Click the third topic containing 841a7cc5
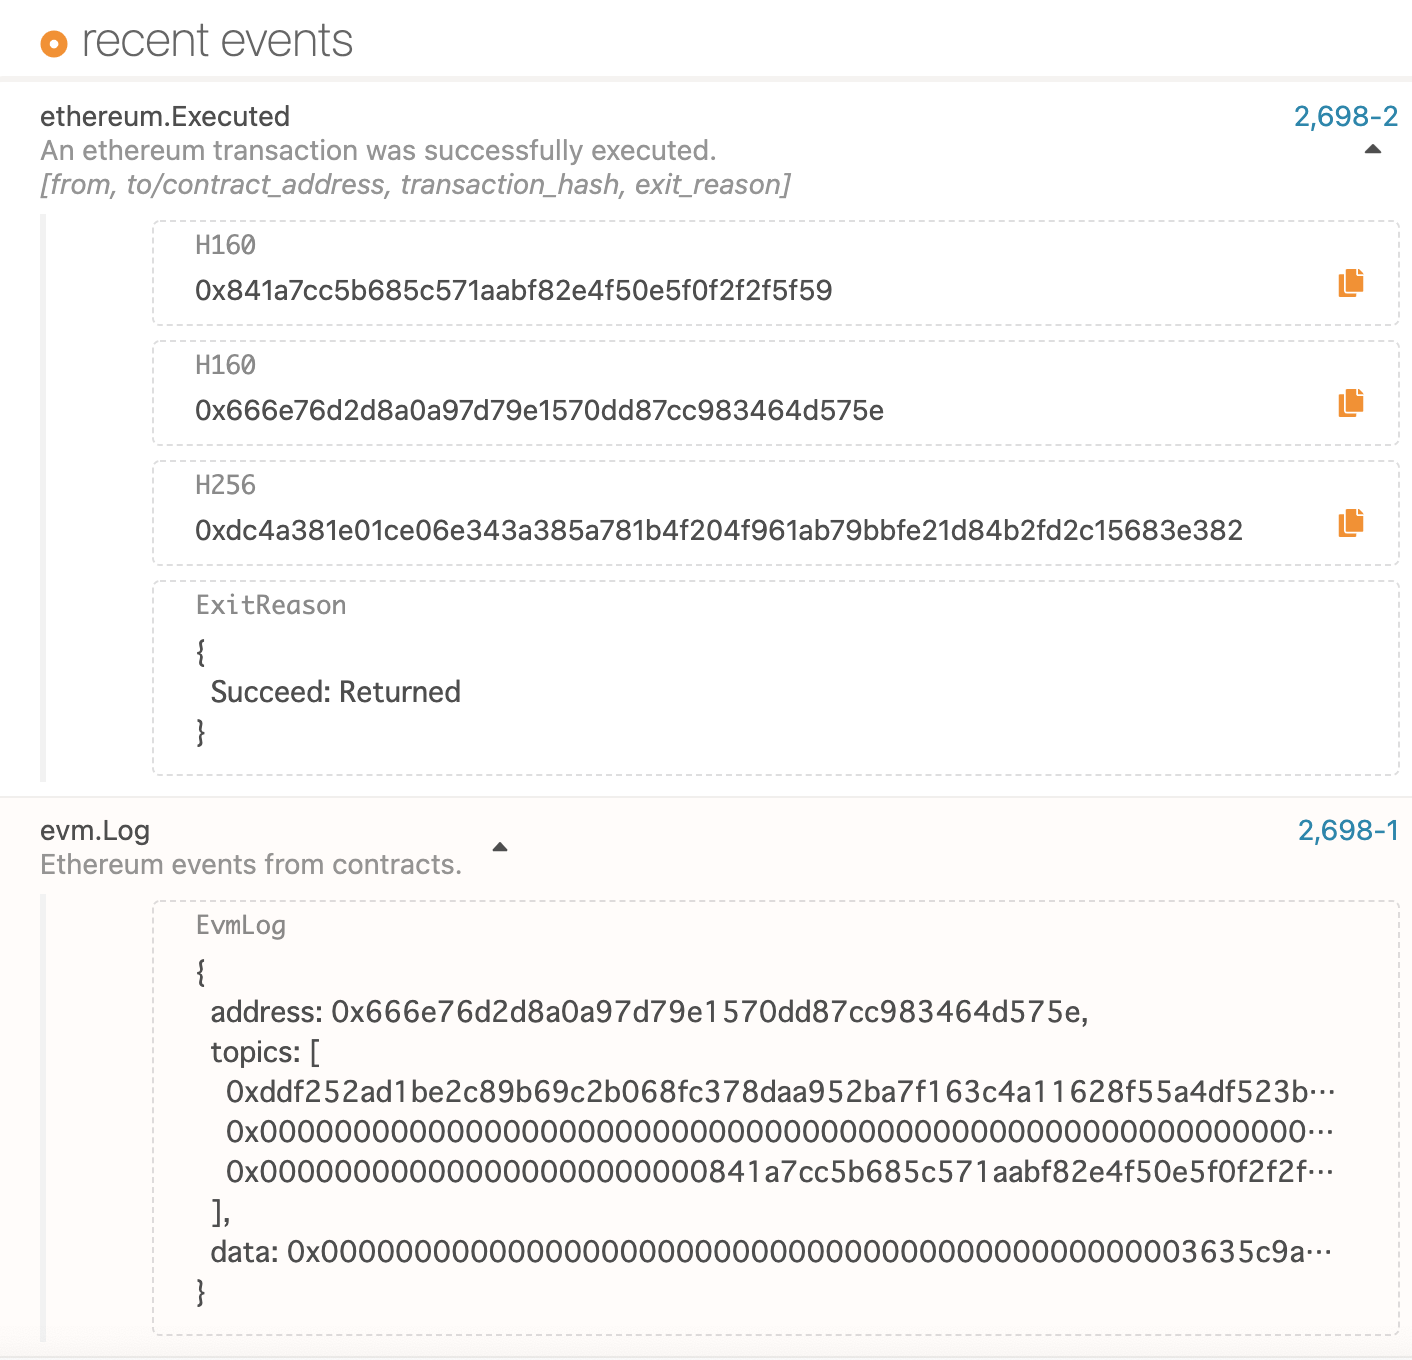Image resolution: width=1412 pixels, height=1360 pixels. pyautogui.click(x=778, y=1172)
